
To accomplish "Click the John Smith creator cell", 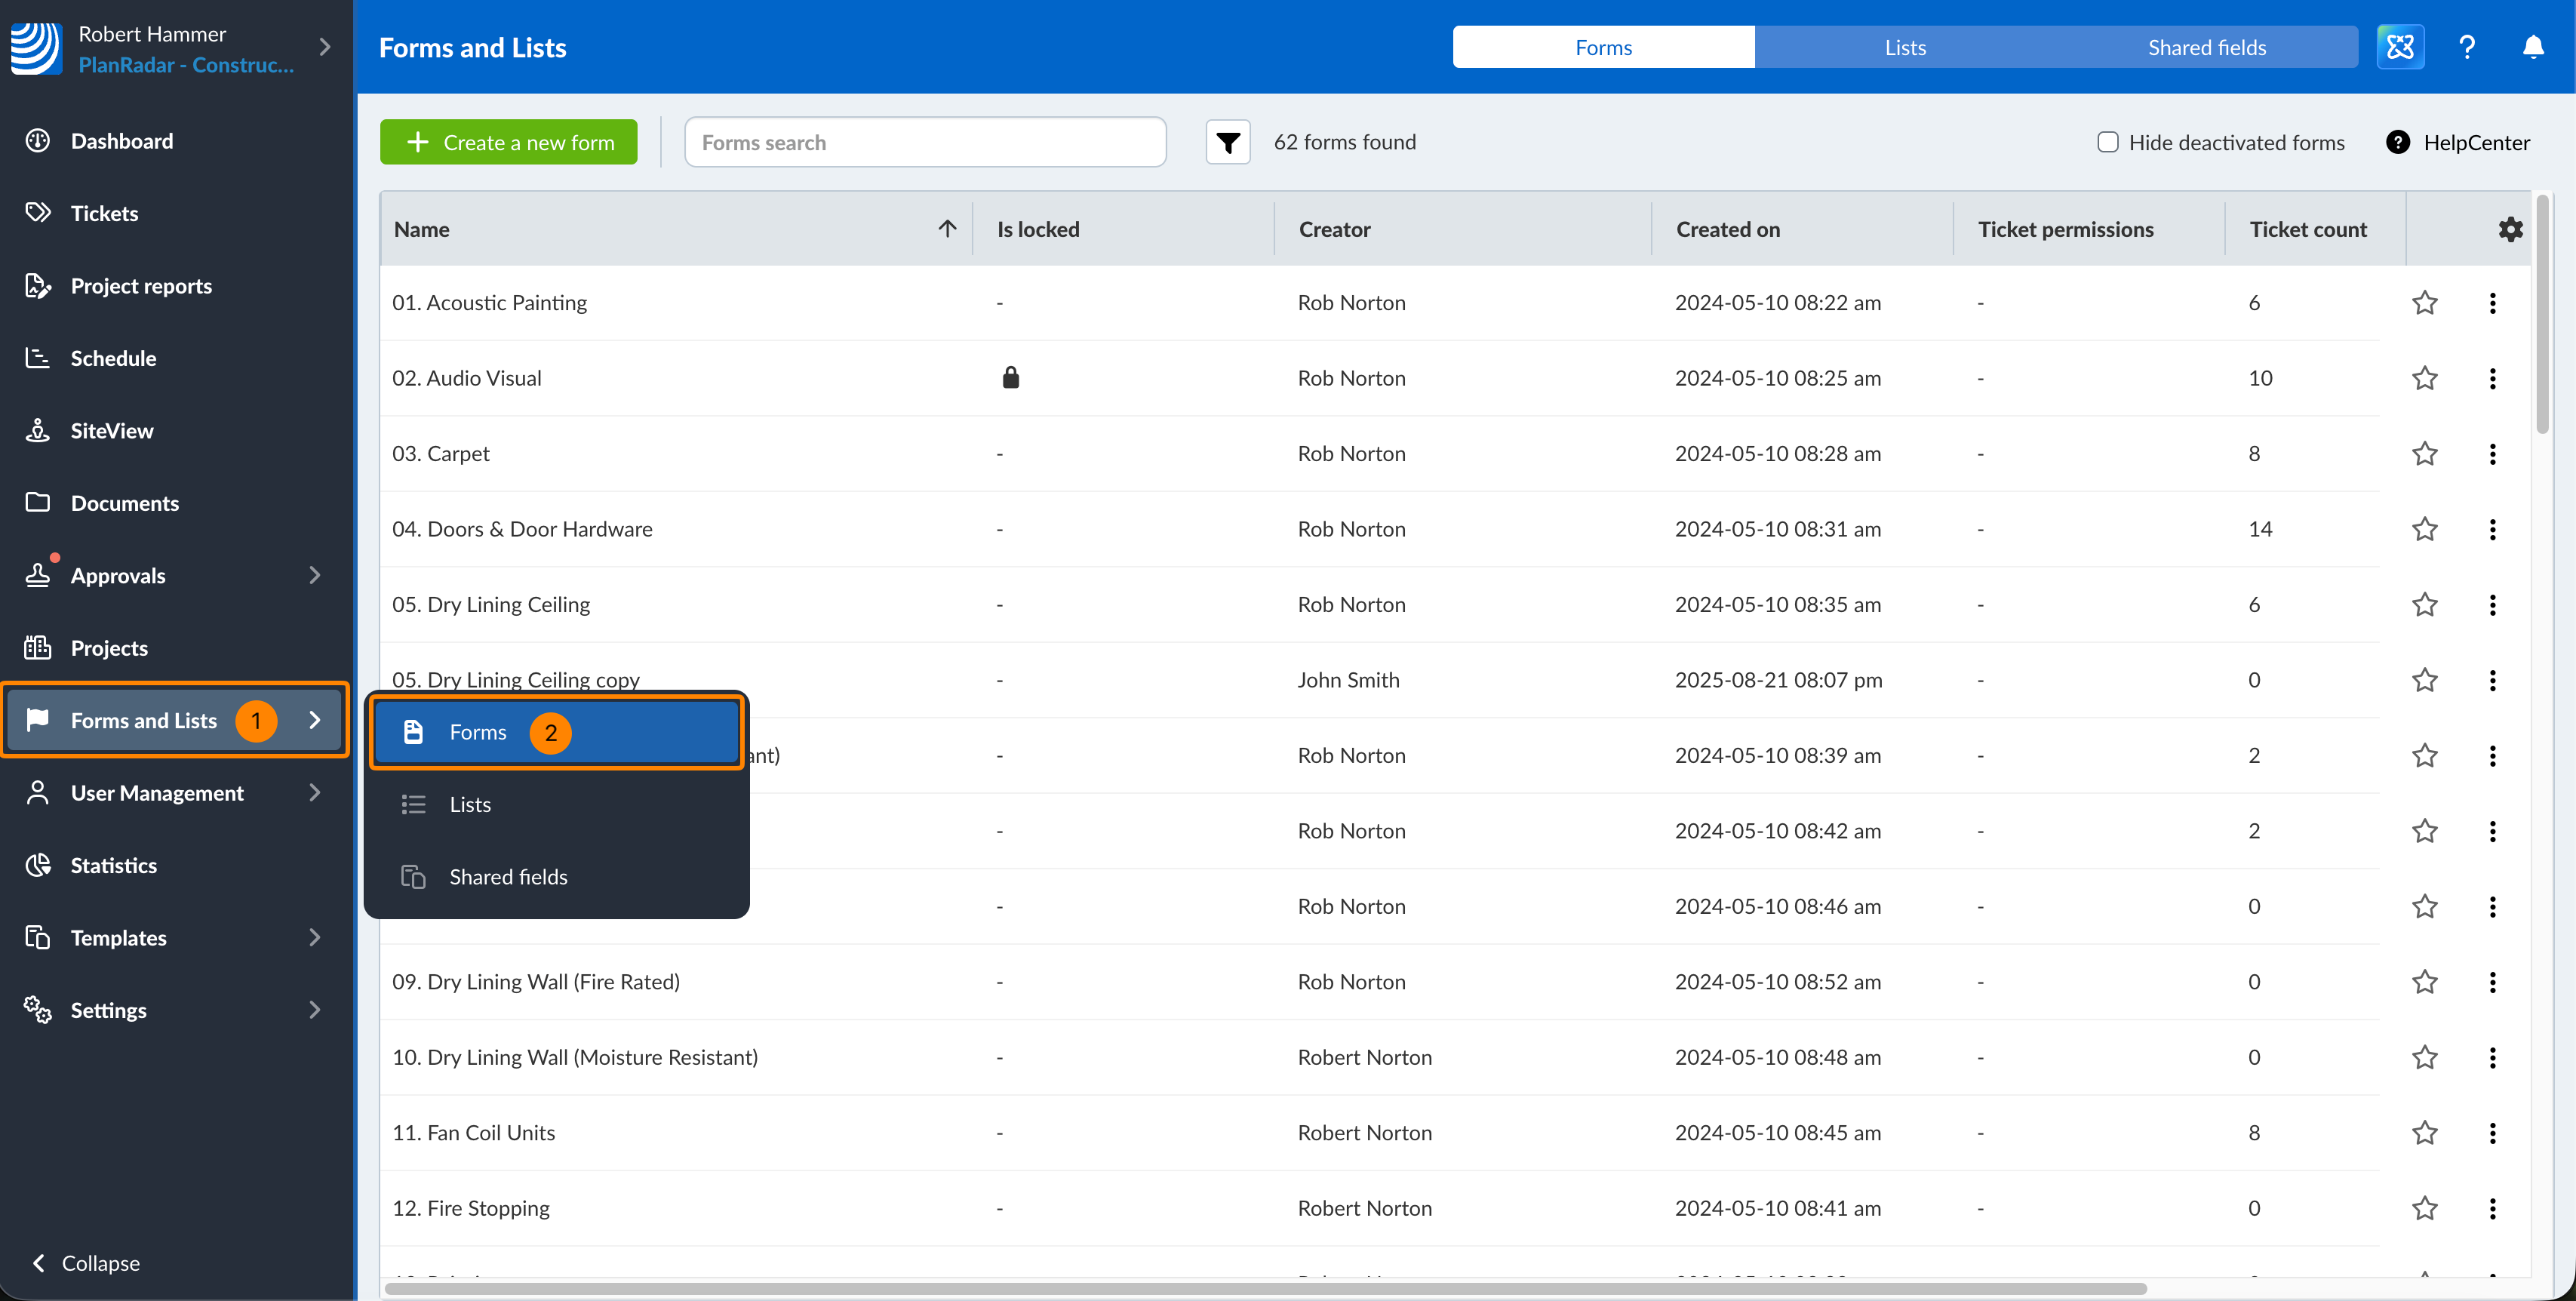I will [x=1348, y=680].
